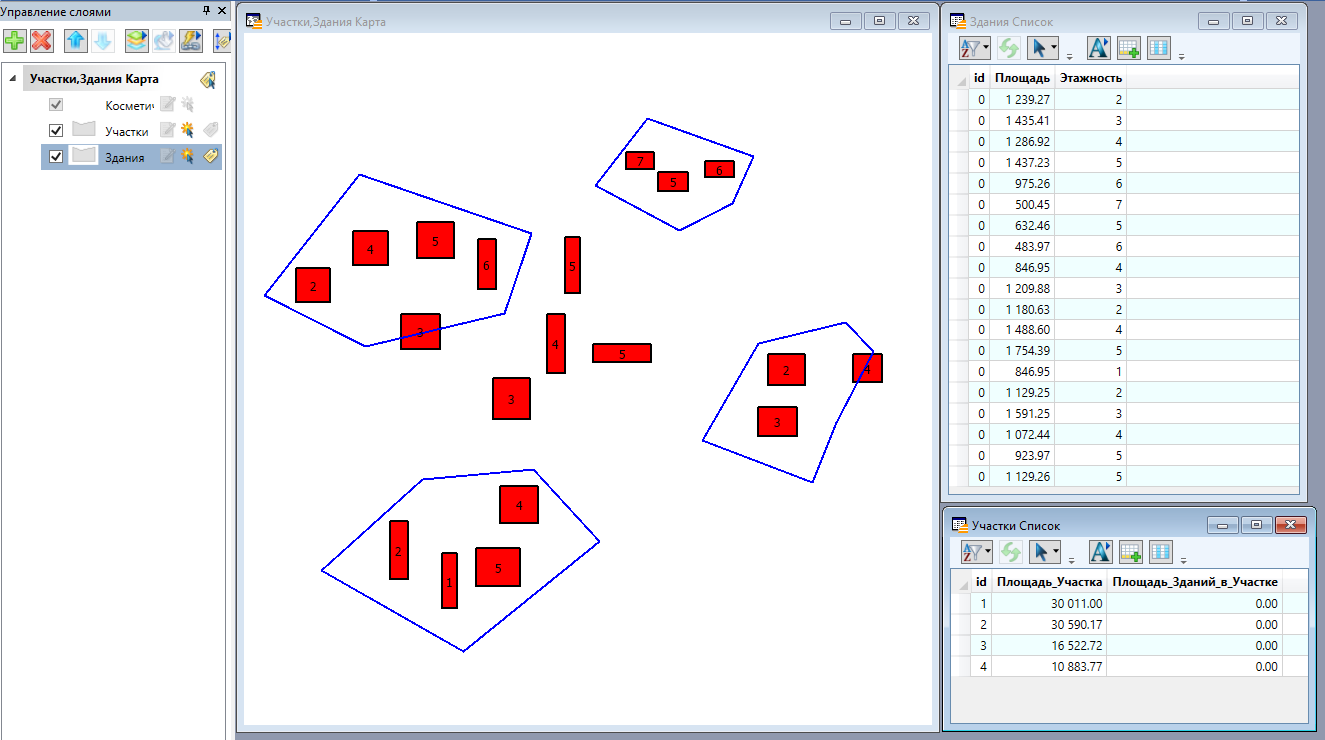The width and height of the screenshot is (1325, 740).
Task: Click the building labeled 7 on the map
Action: 640,160
